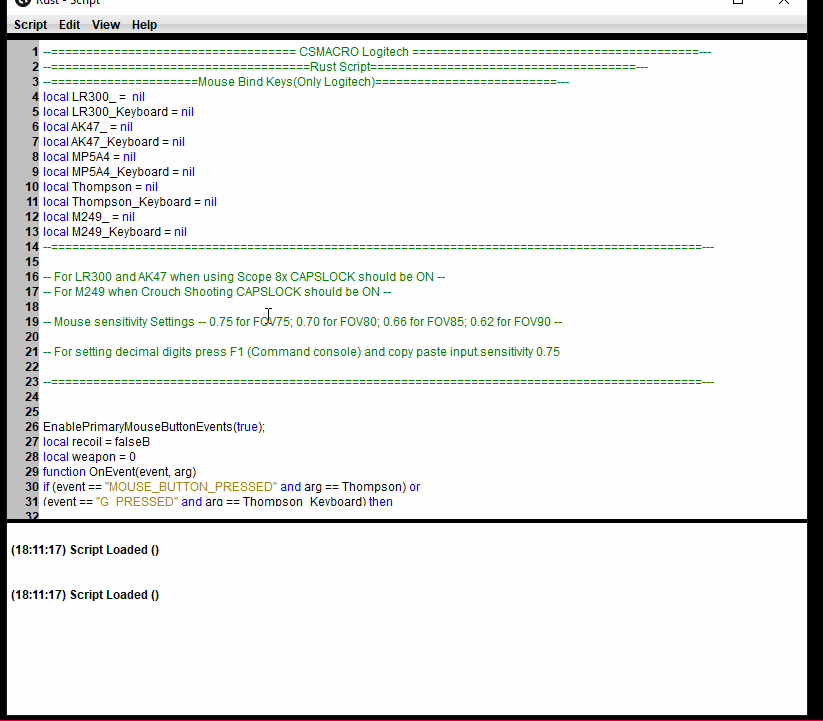Click the 'Mouse Bind Keys(Only Logitech)' comment
Image resolution: width=823 pixels, height=721 pixels.
[x=306, y=82]
